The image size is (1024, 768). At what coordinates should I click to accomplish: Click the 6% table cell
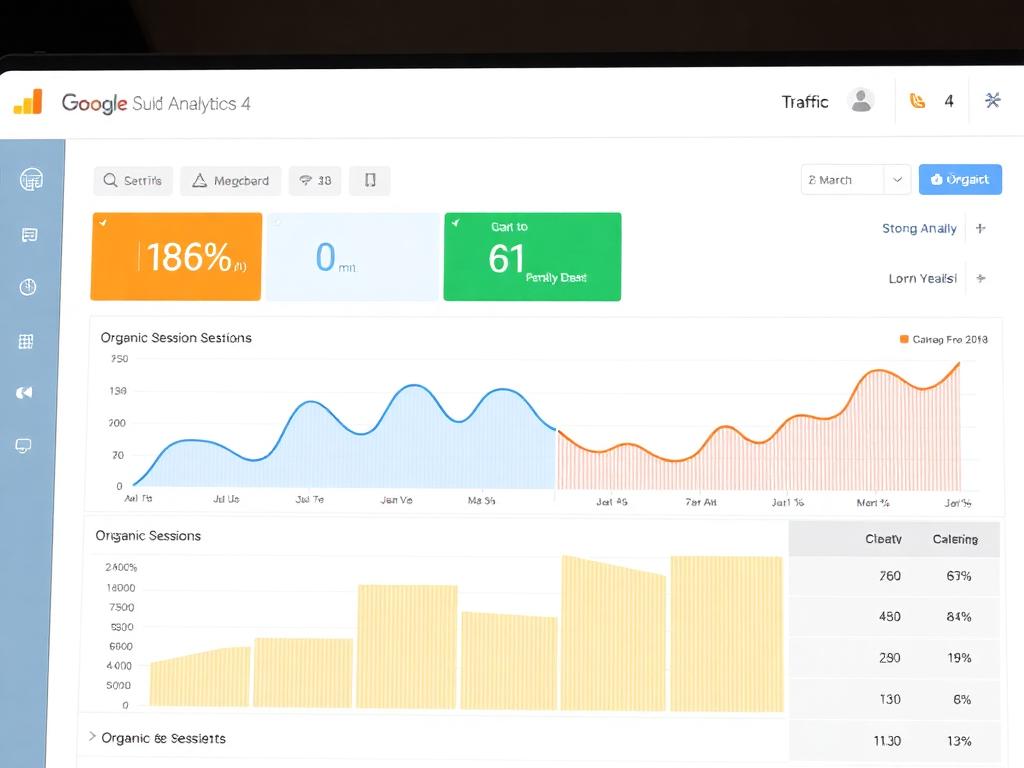(x=961, y=699)
